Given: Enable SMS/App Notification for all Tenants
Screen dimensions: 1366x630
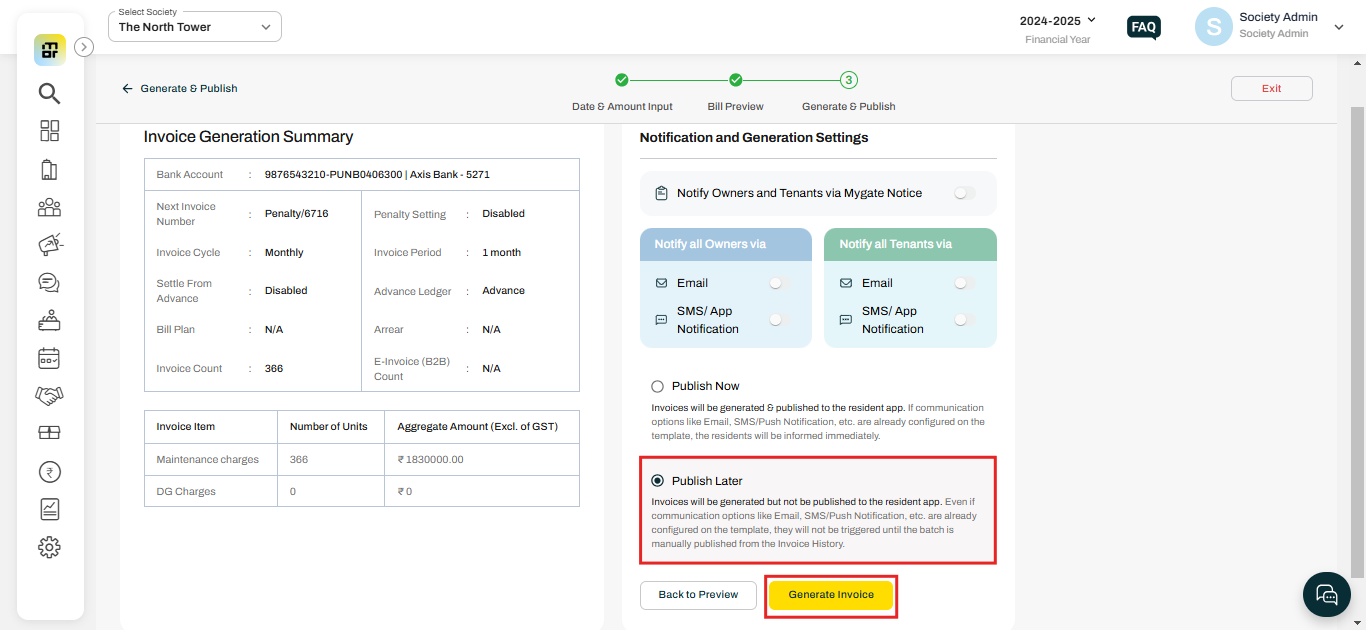Looking at the screenshot, I should (964, 319).
